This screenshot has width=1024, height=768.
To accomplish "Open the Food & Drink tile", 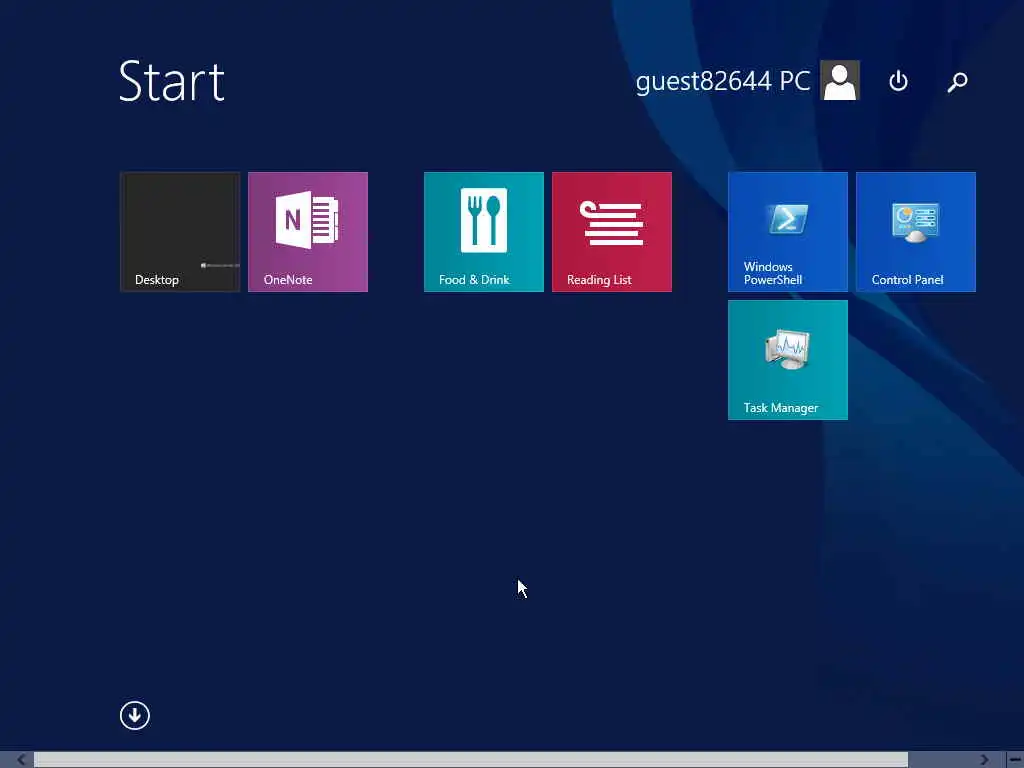I will tap(483, 232).
